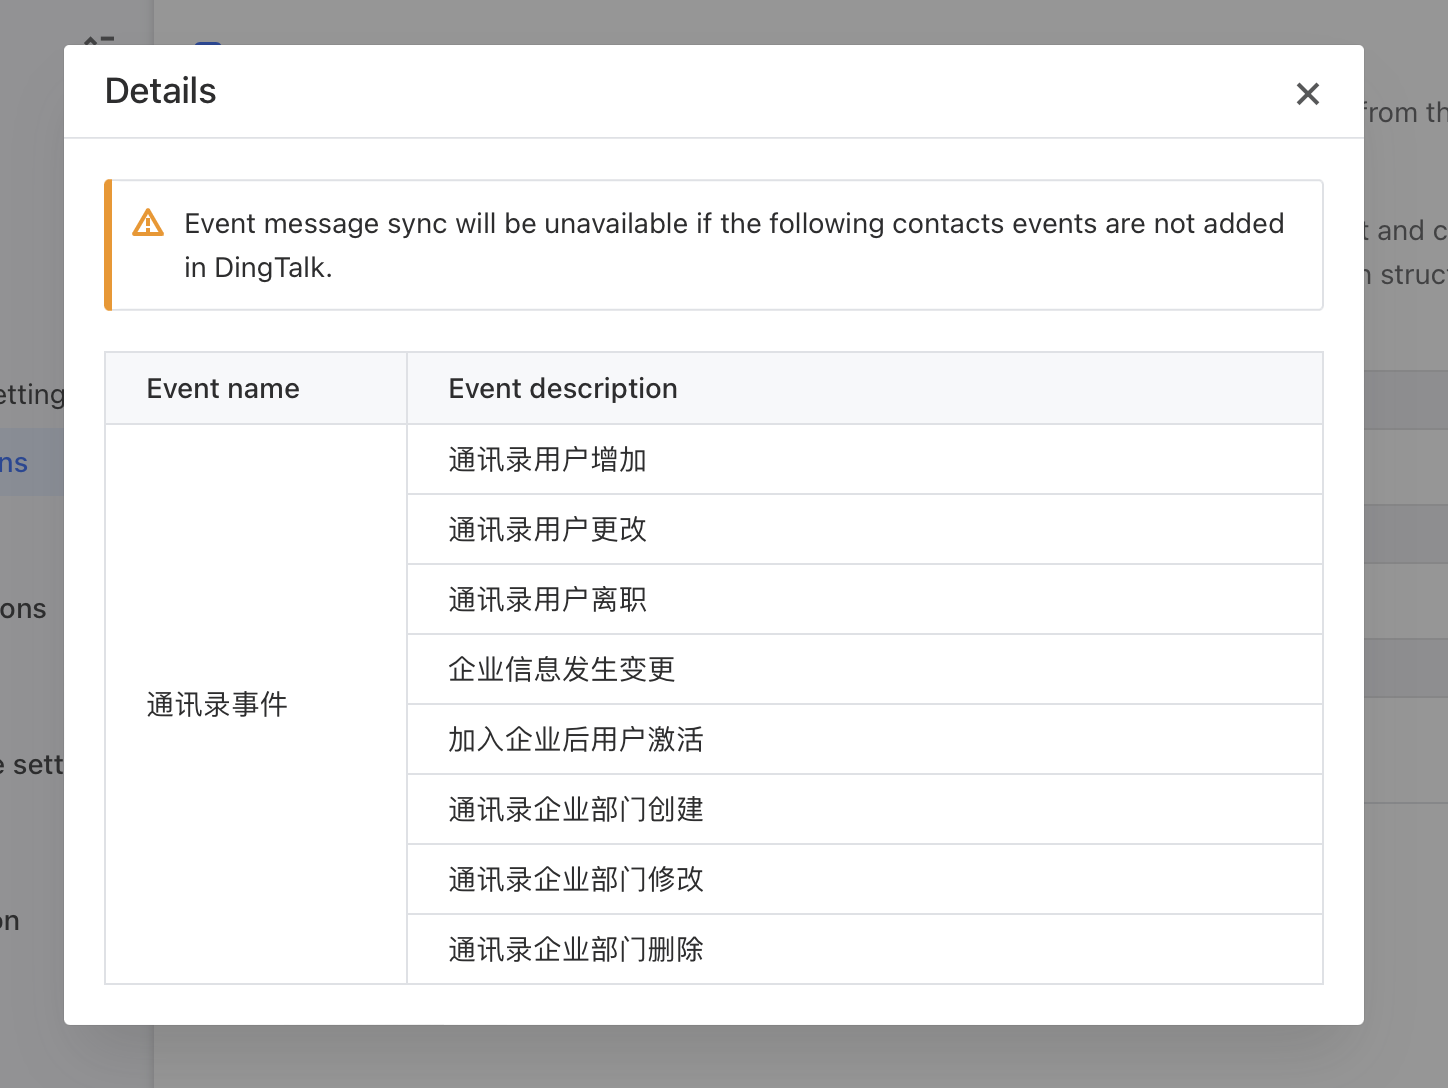Image resolution: width=1448 pixels, height=1088 pixels.
Task: Select the 通讯录用户更改 row
Action: 865,529
